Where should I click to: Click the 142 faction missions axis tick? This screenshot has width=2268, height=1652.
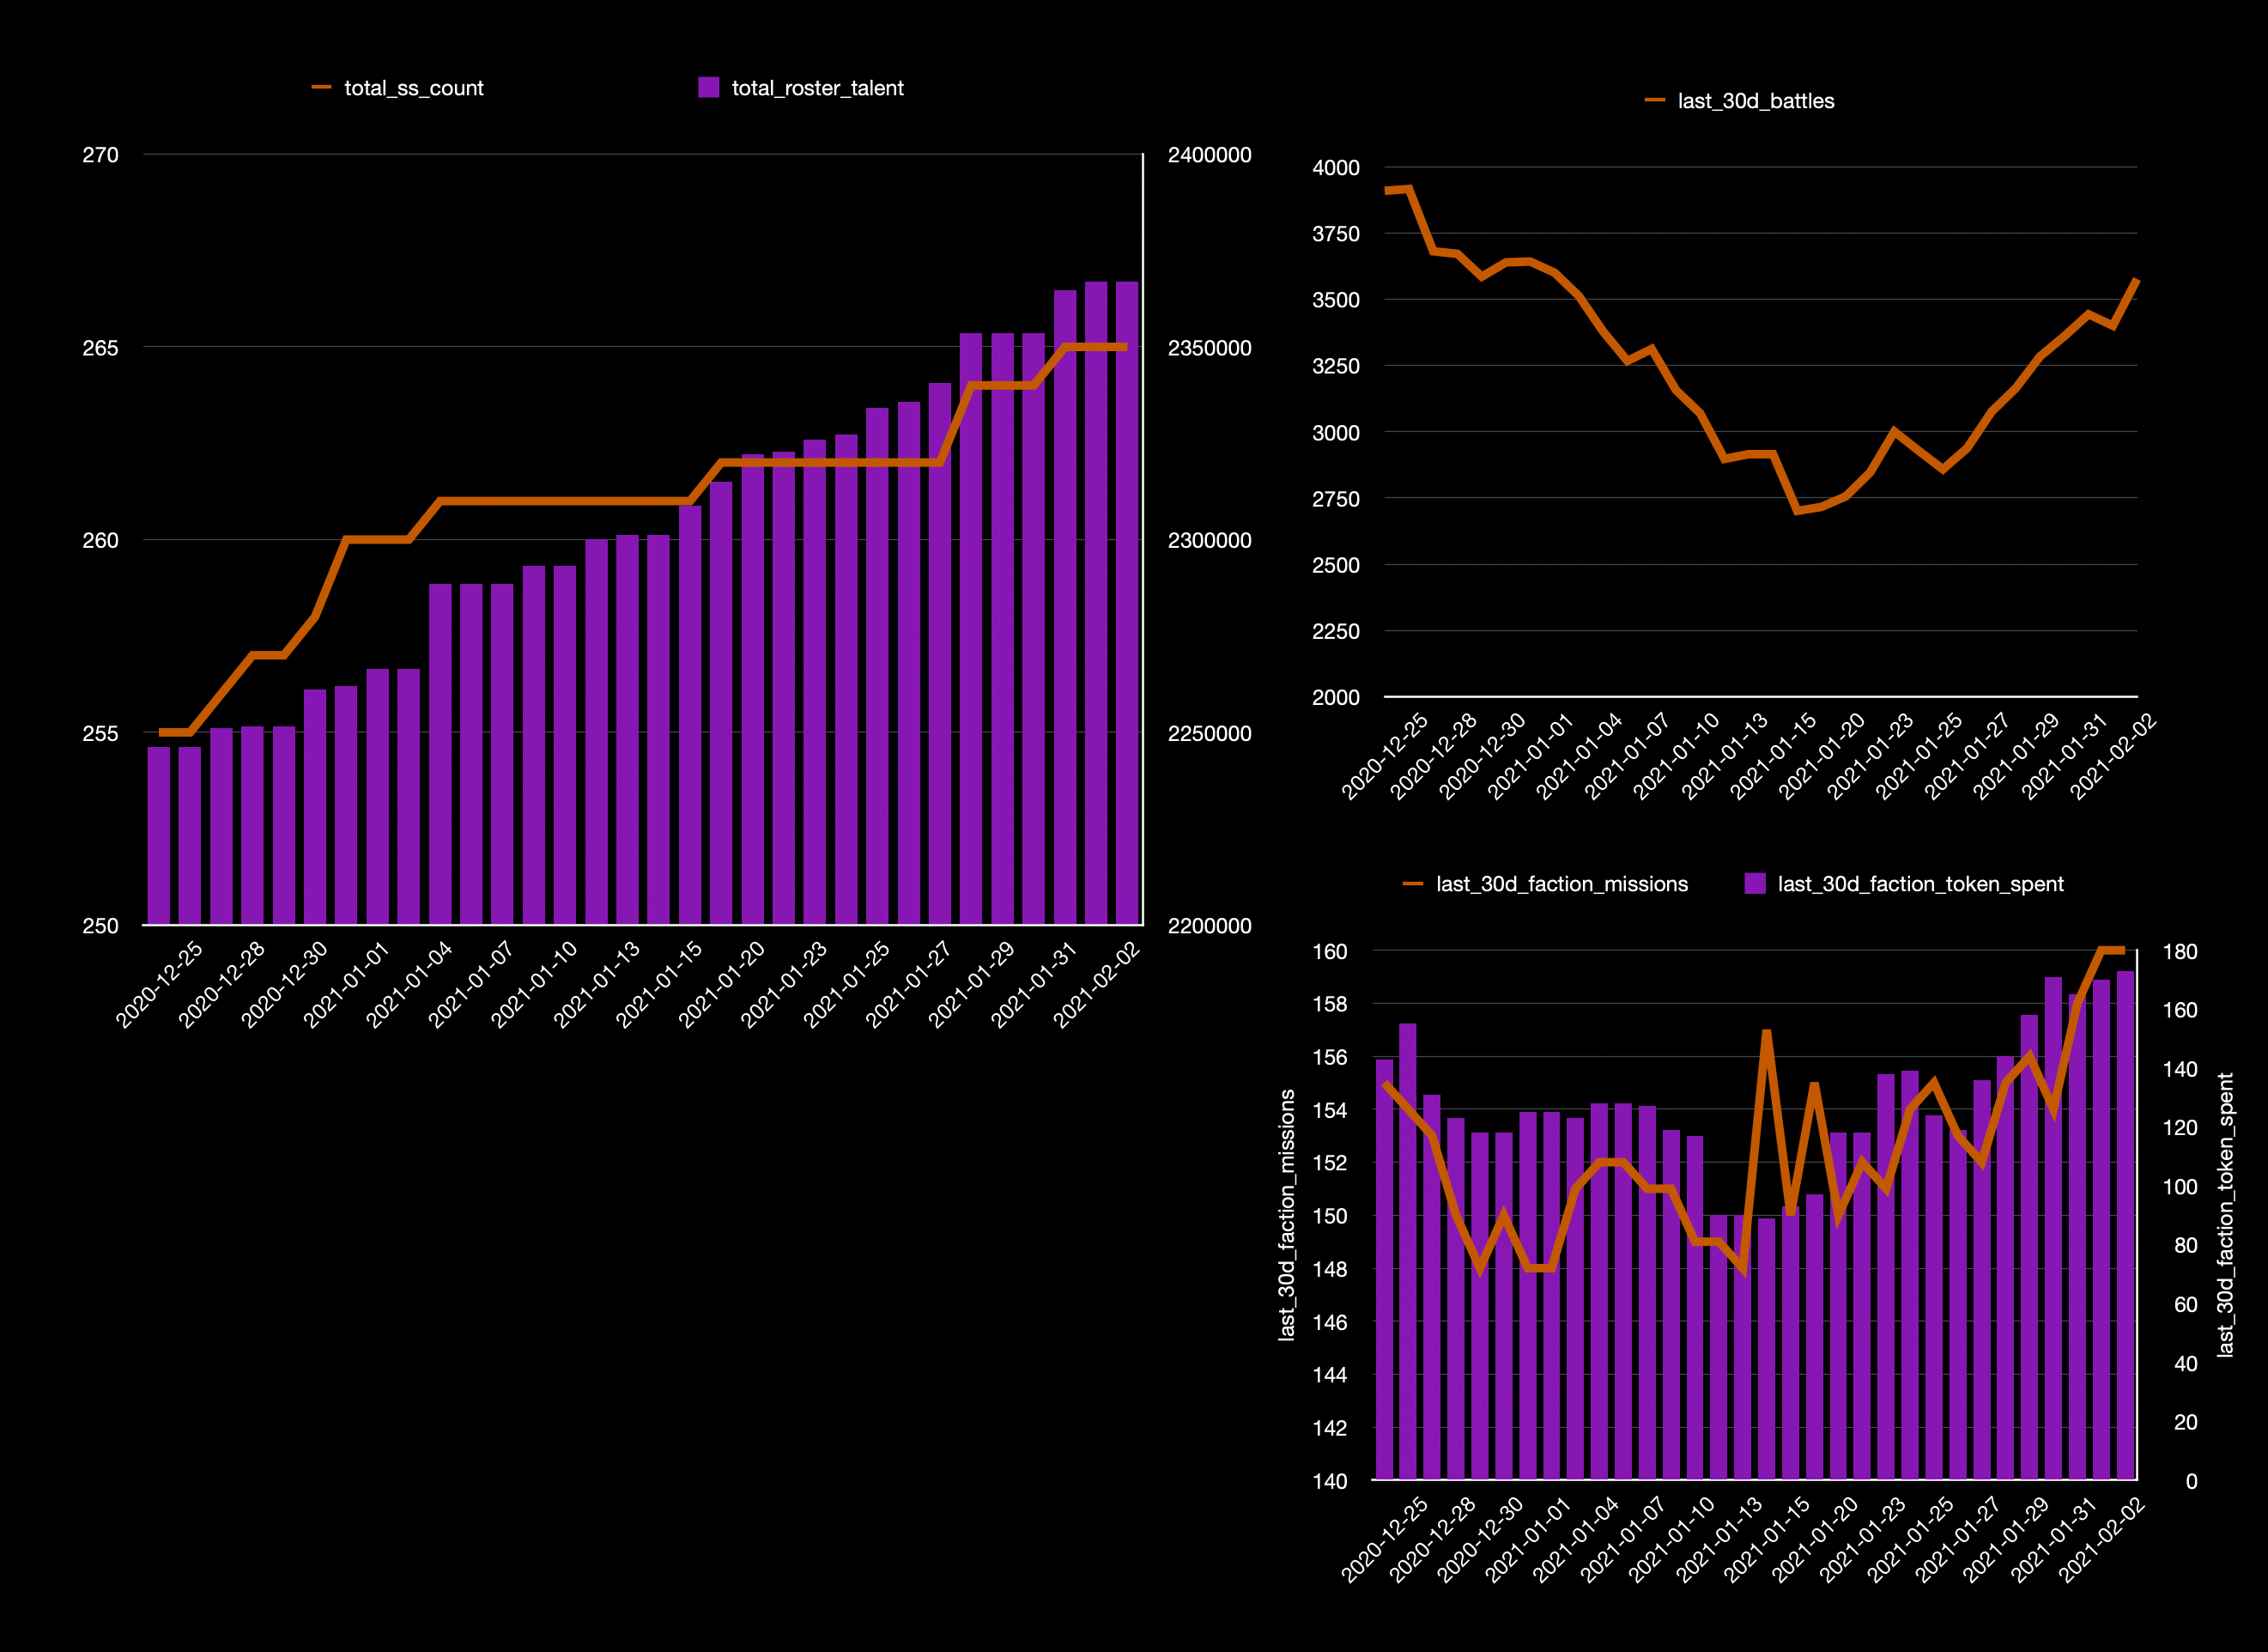pos(1330,1428)
